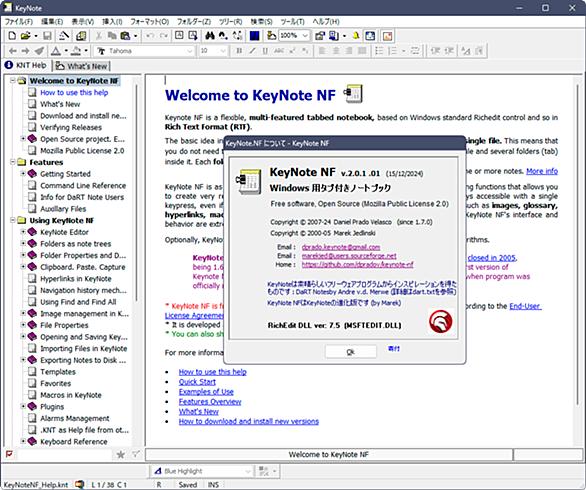Expand the Getting Started tree node
The image size is (586, 490).
point(23,173)
